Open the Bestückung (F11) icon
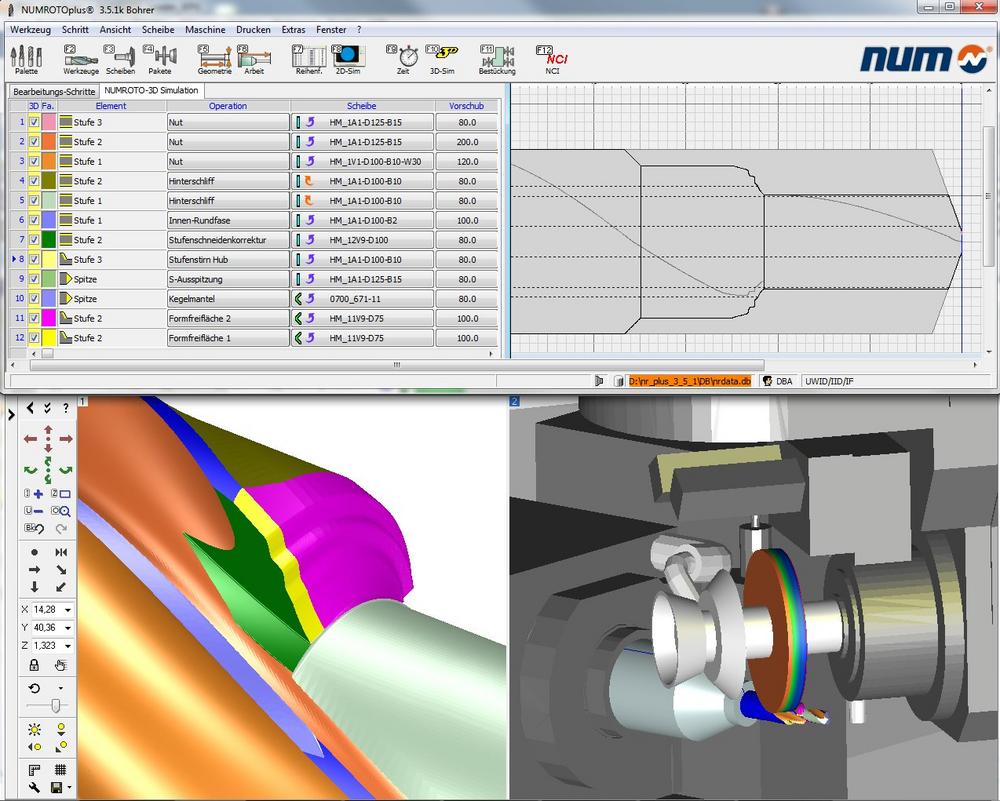 (497, 59)
